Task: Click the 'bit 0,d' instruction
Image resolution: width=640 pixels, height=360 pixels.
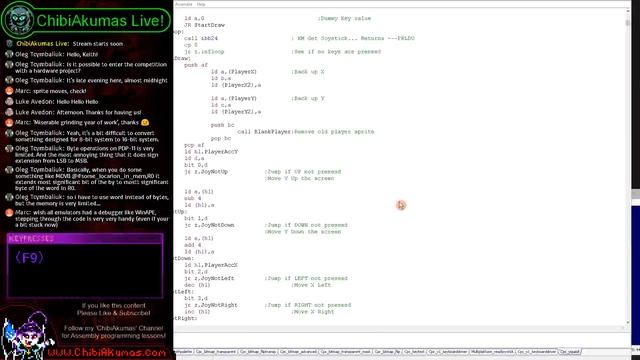Action: (x=196, y=165)
